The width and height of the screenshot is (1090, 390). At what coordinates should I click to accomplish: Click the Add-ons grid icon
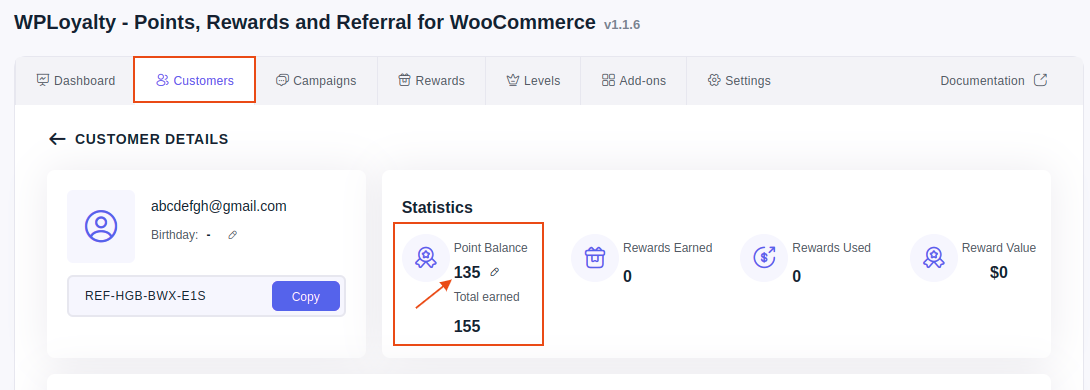[x=608, y=80]
